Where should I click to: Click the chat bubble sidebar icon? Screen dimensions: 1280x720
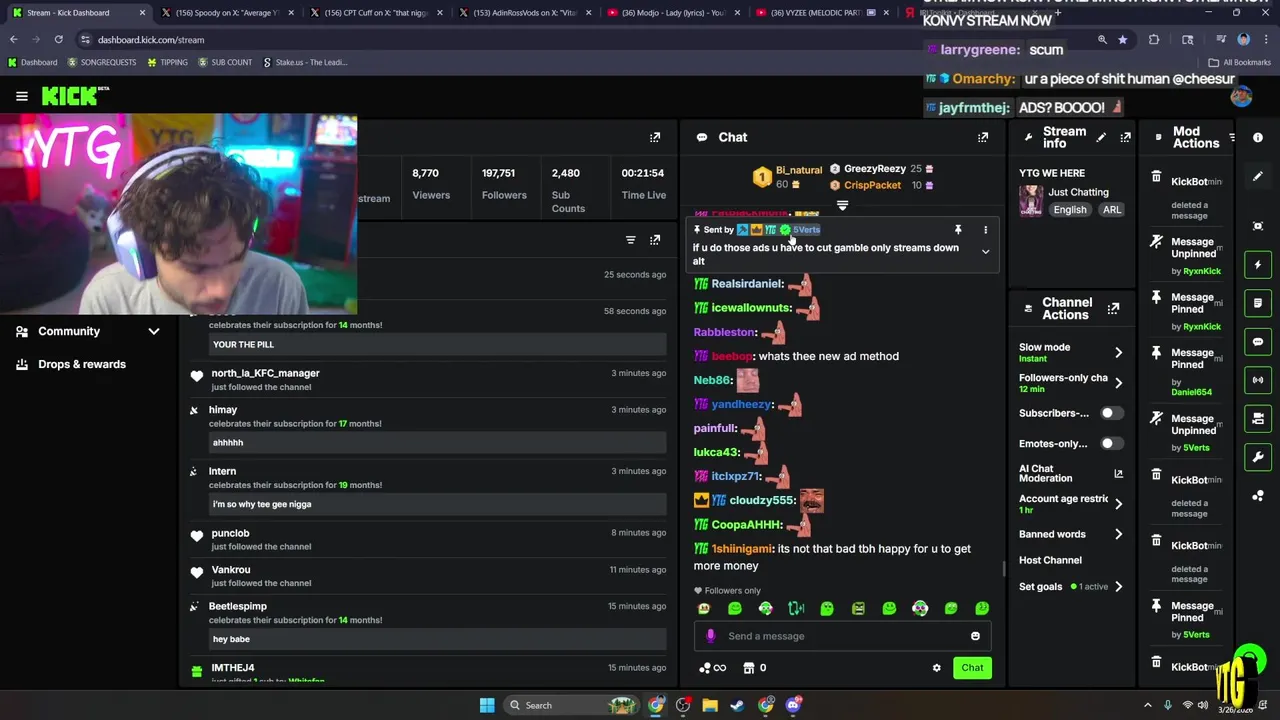(x=1258, y=342)
